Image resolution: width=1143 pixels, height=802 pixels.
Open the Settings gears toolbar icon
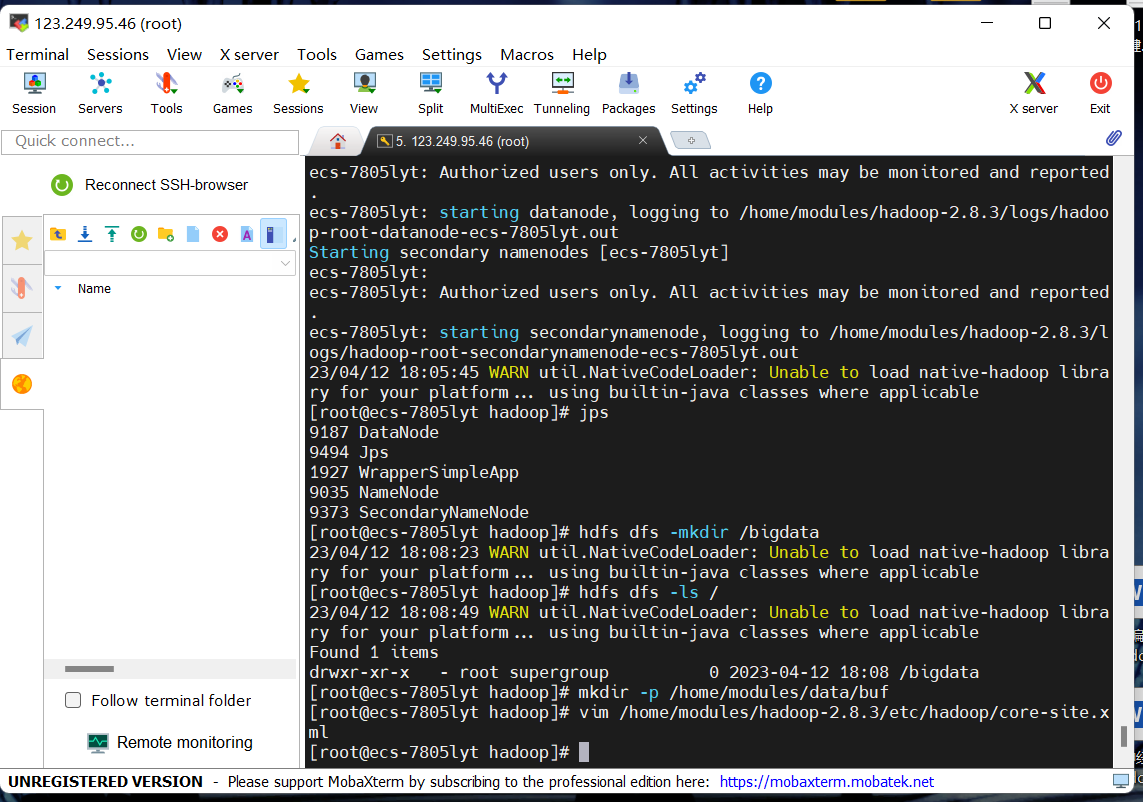pyautogui.click(x=694, y=93)
